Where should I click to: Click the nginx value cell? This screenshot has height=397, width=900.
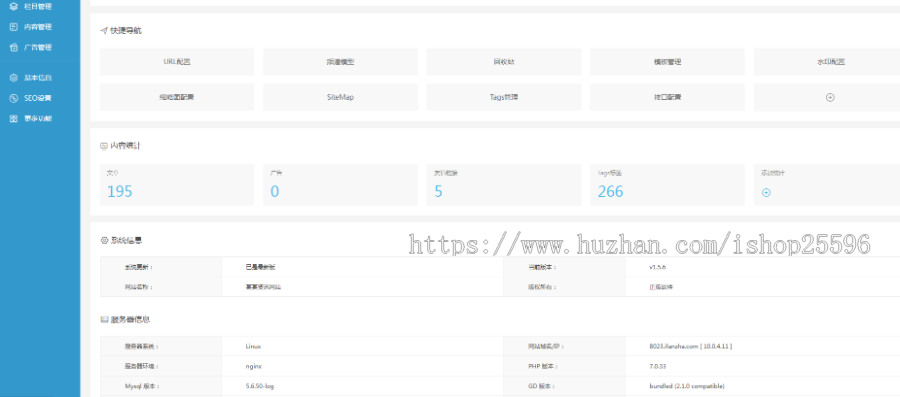(362, 366)
